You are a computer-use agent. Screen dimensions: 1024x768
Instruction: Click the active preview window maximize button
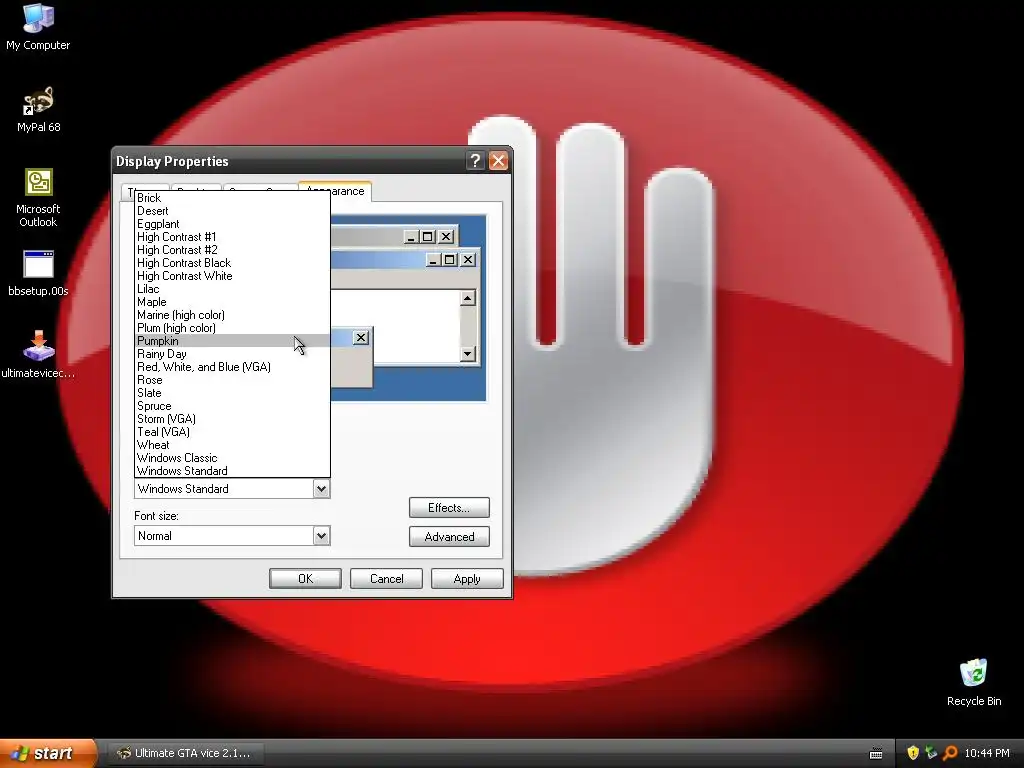click(450, 260)
